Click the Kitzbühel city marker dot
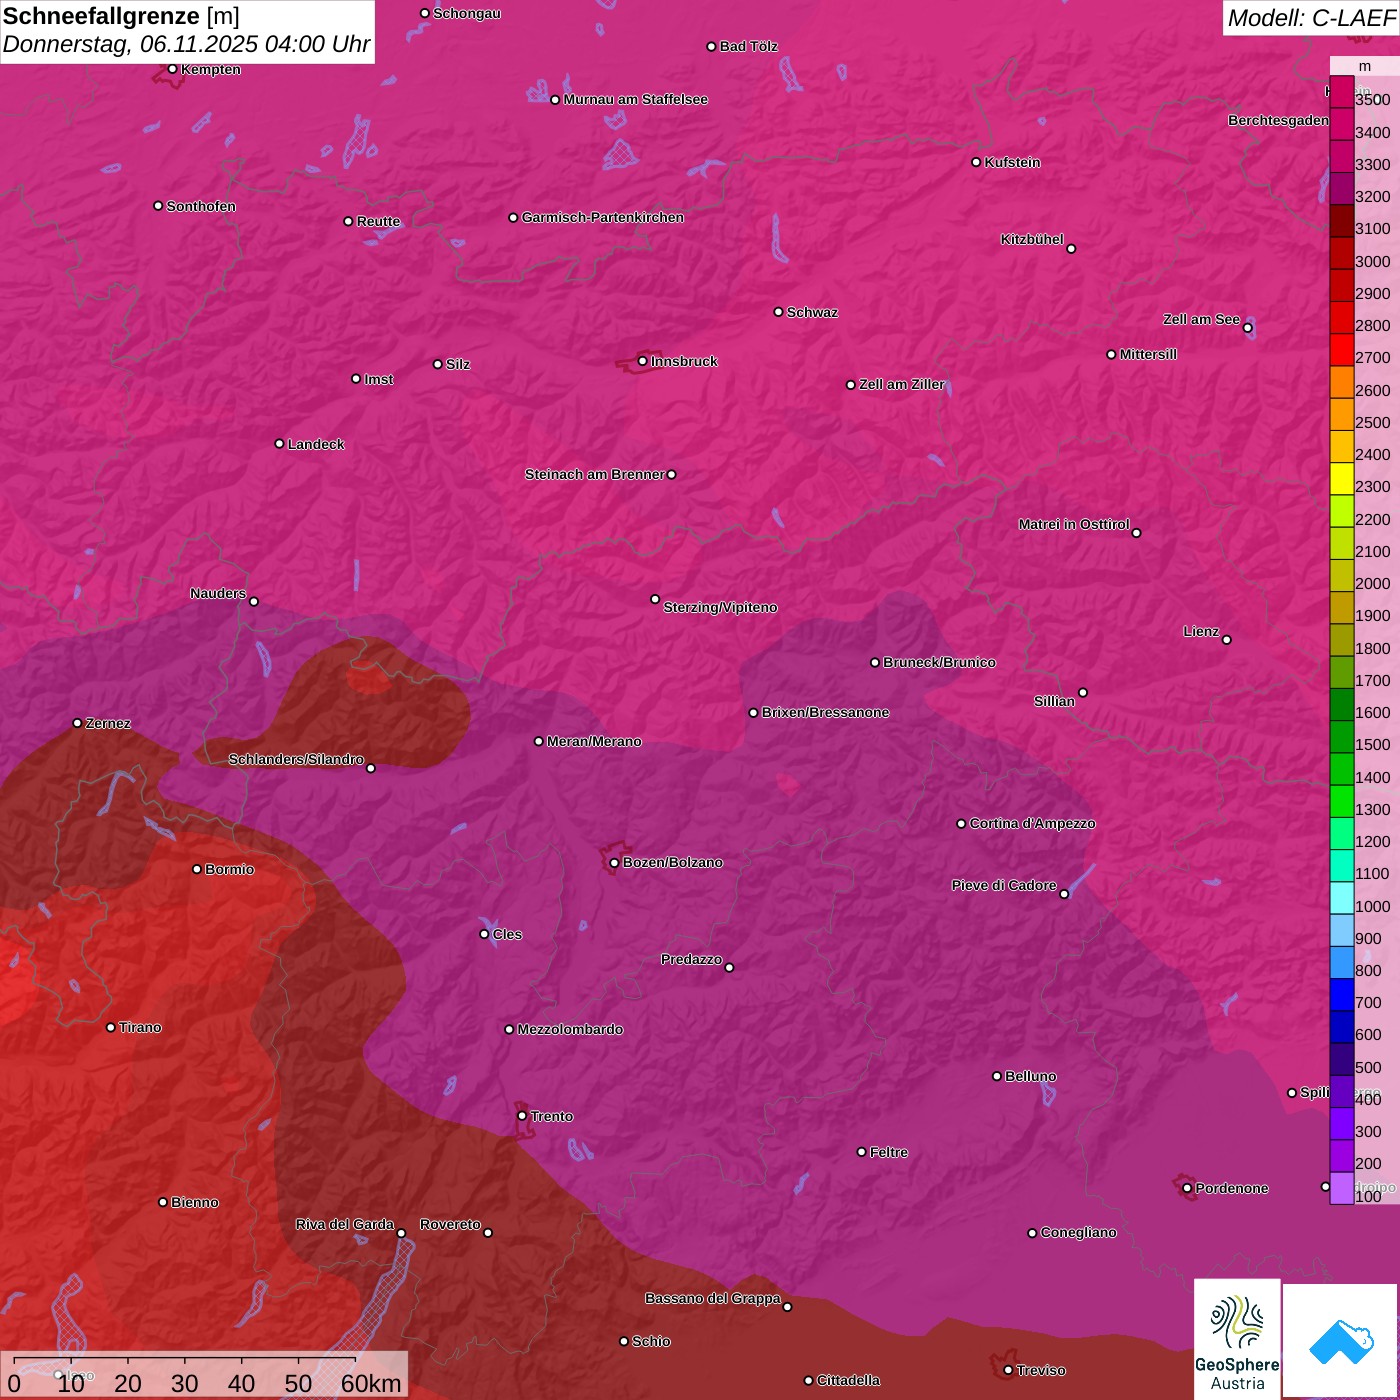The height and width of the screenshot is (1400, 1400). pos(1071,249)
